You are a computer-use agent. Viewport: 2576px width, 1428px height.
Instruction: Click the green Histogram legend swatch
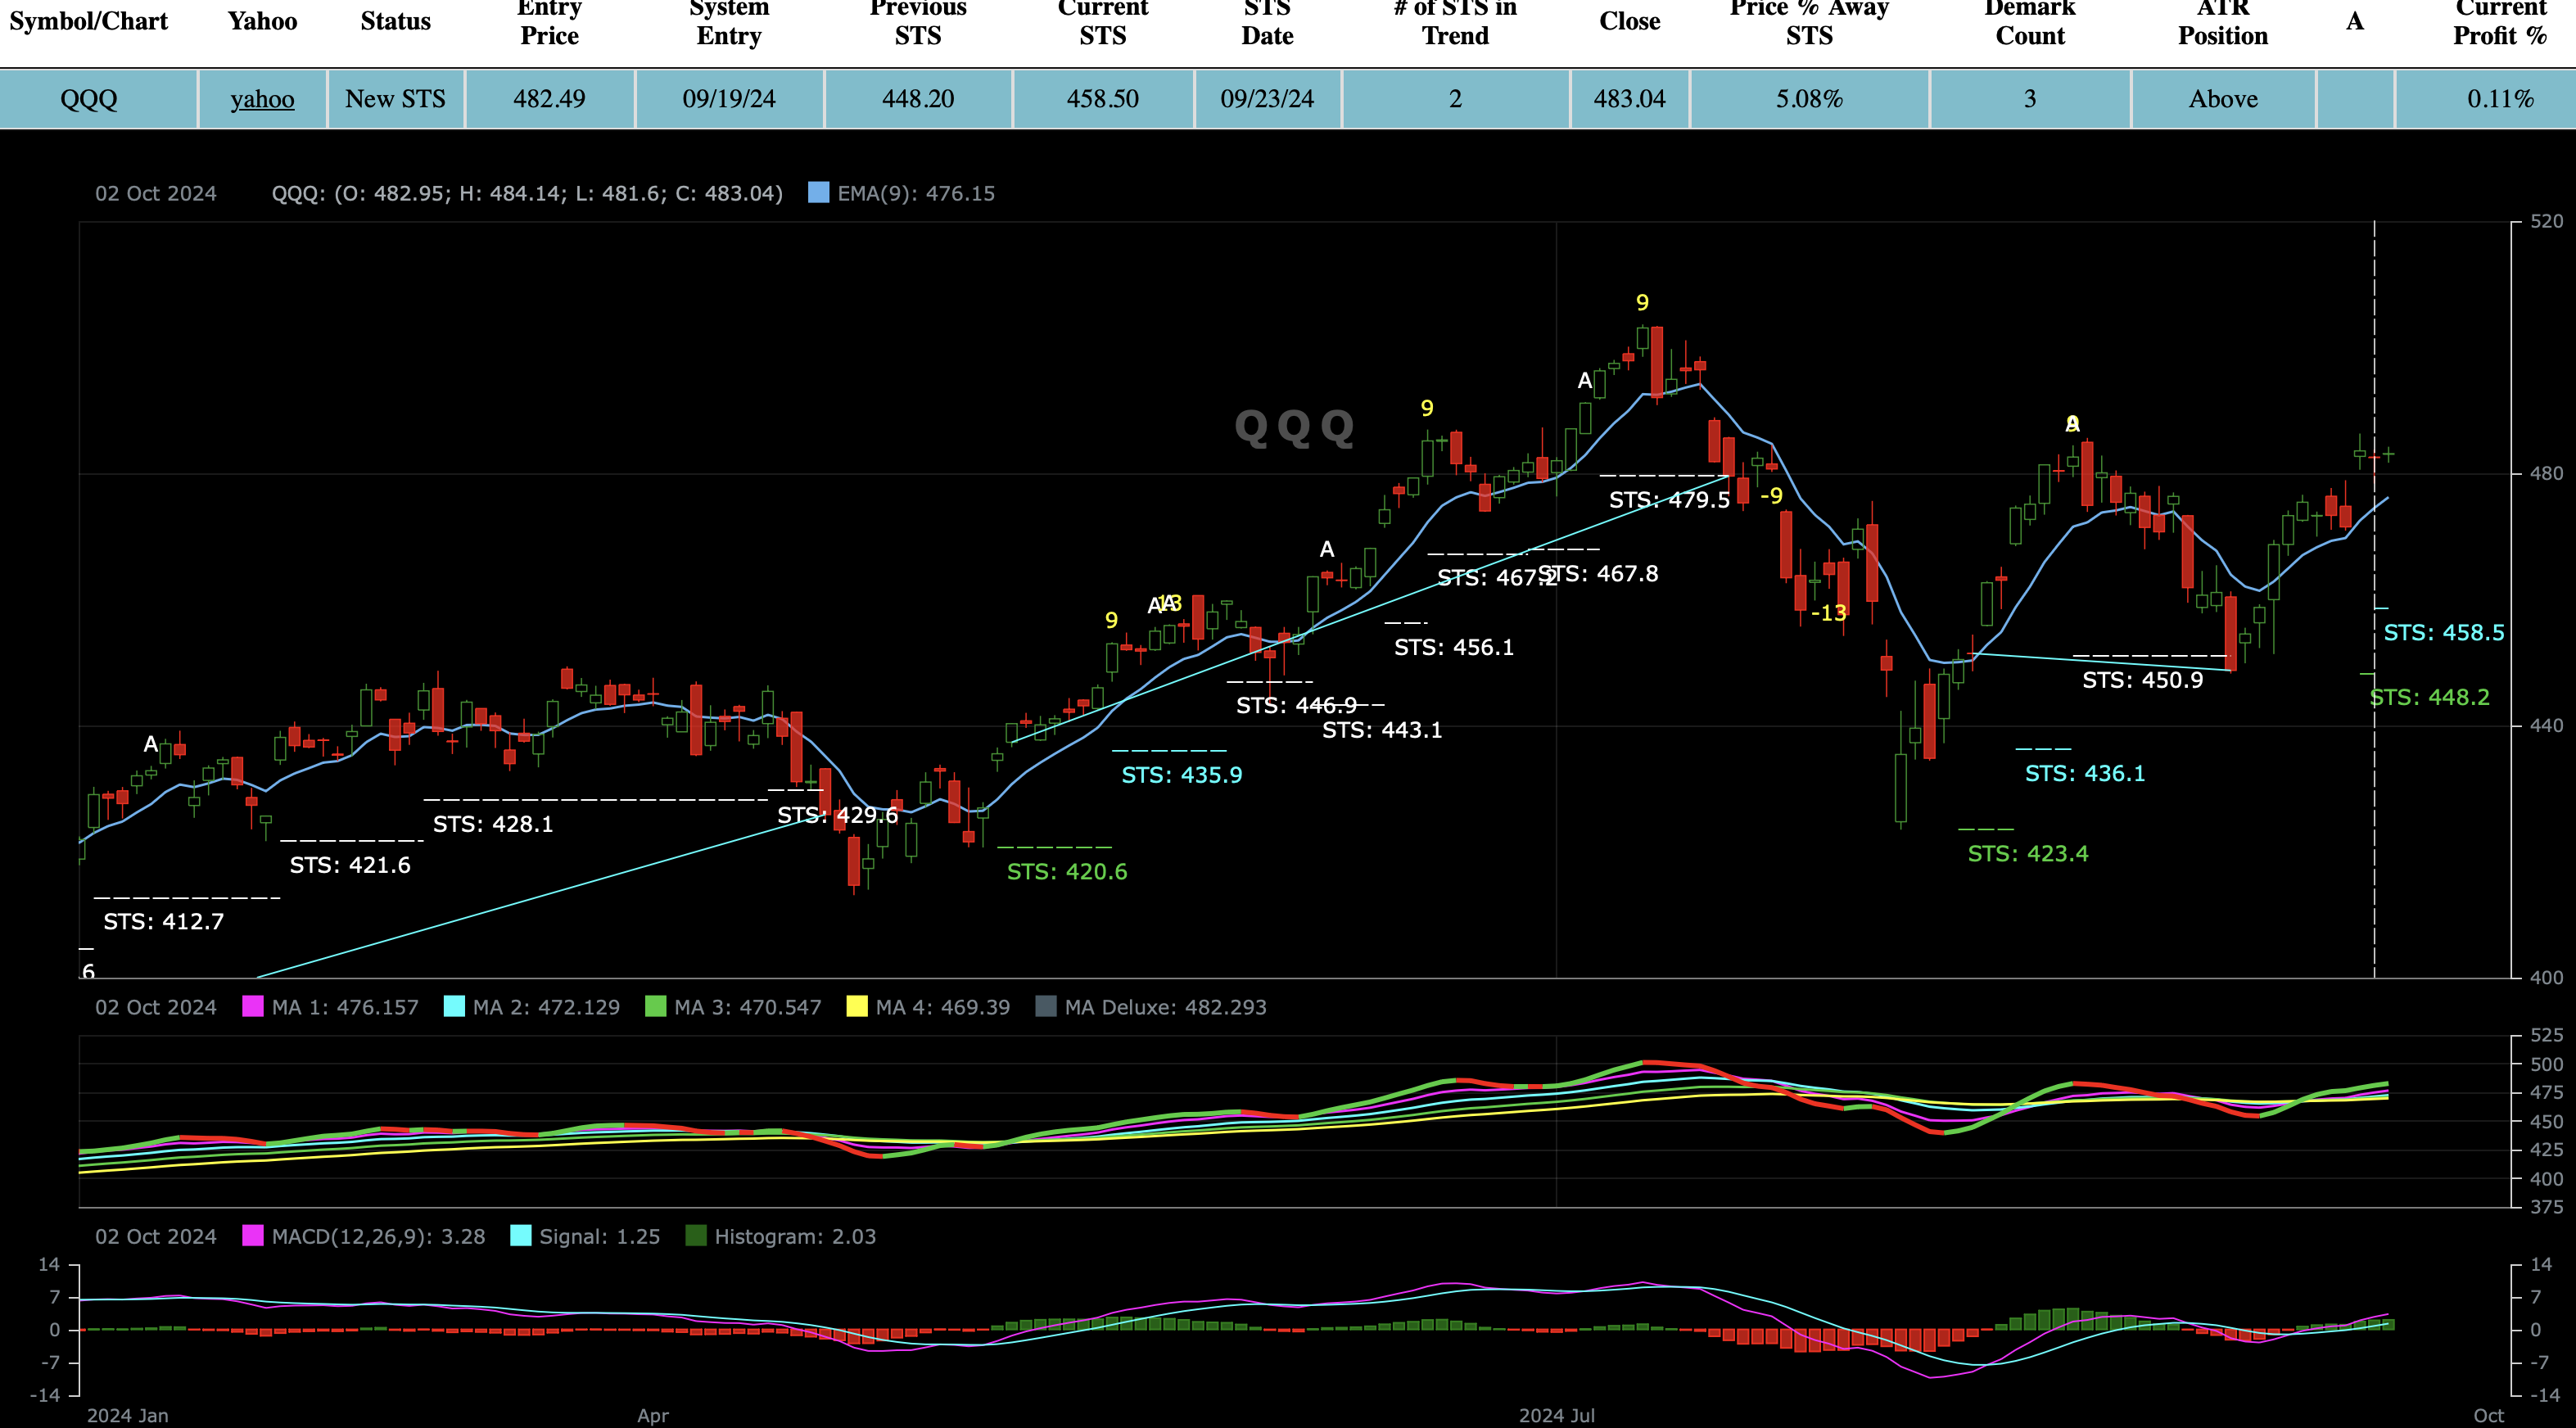[x=696, y=1236]
